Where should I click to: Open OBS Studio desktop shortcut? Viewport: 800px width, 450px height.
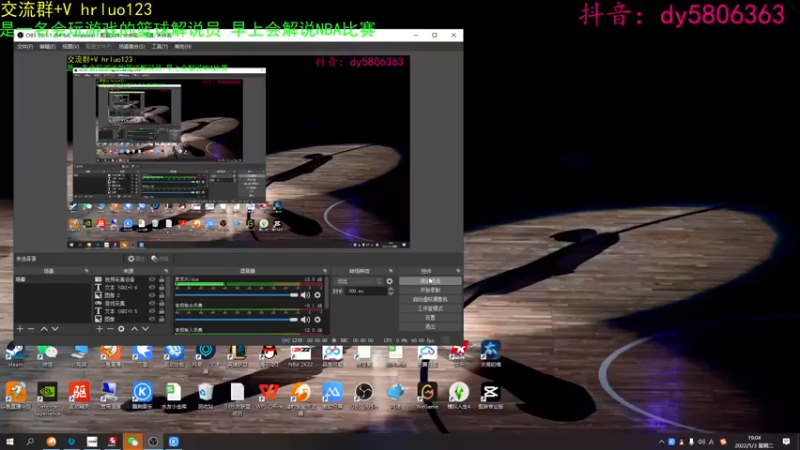[x=364, y=396]
